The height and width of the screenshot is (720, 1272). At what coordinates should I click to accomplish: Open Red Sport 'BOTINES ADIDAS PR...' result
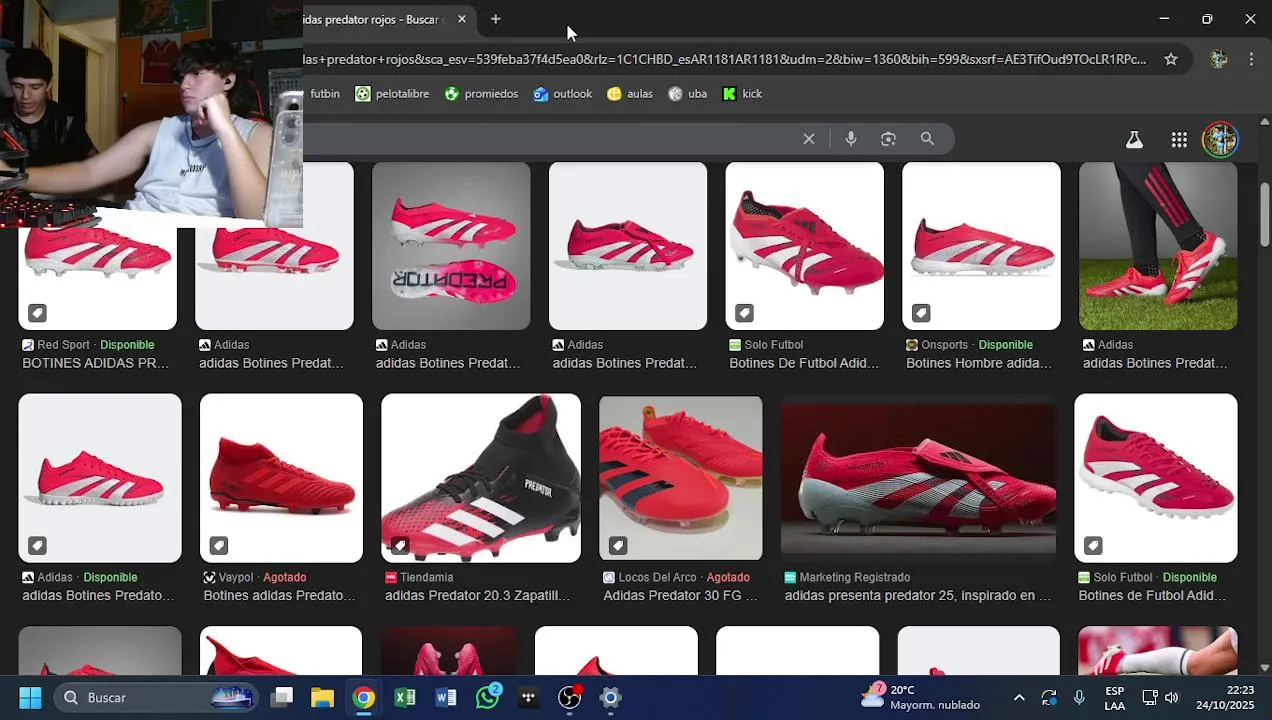(x=98, y=278)
